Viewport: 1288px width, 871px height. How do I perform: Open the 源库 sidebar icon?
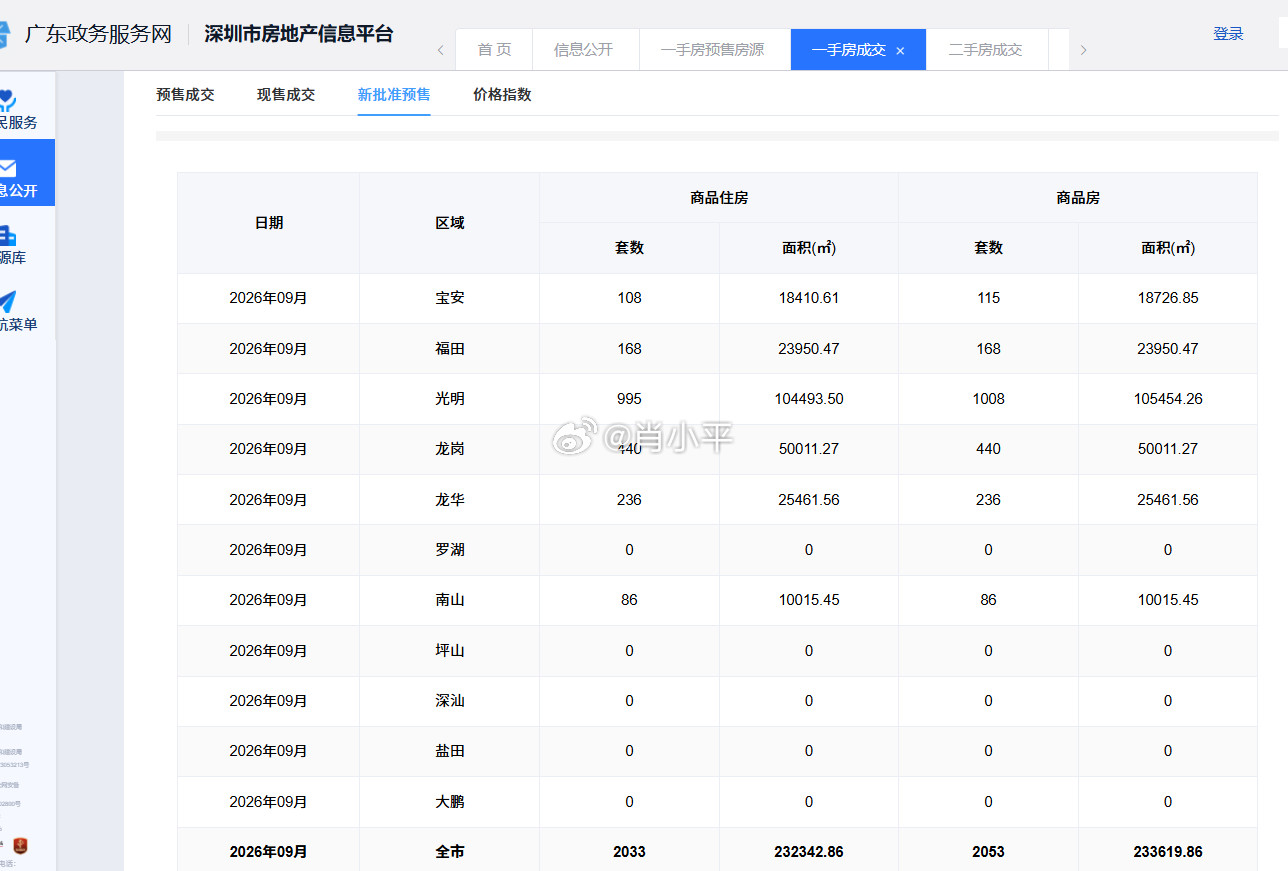pos(6,236)
